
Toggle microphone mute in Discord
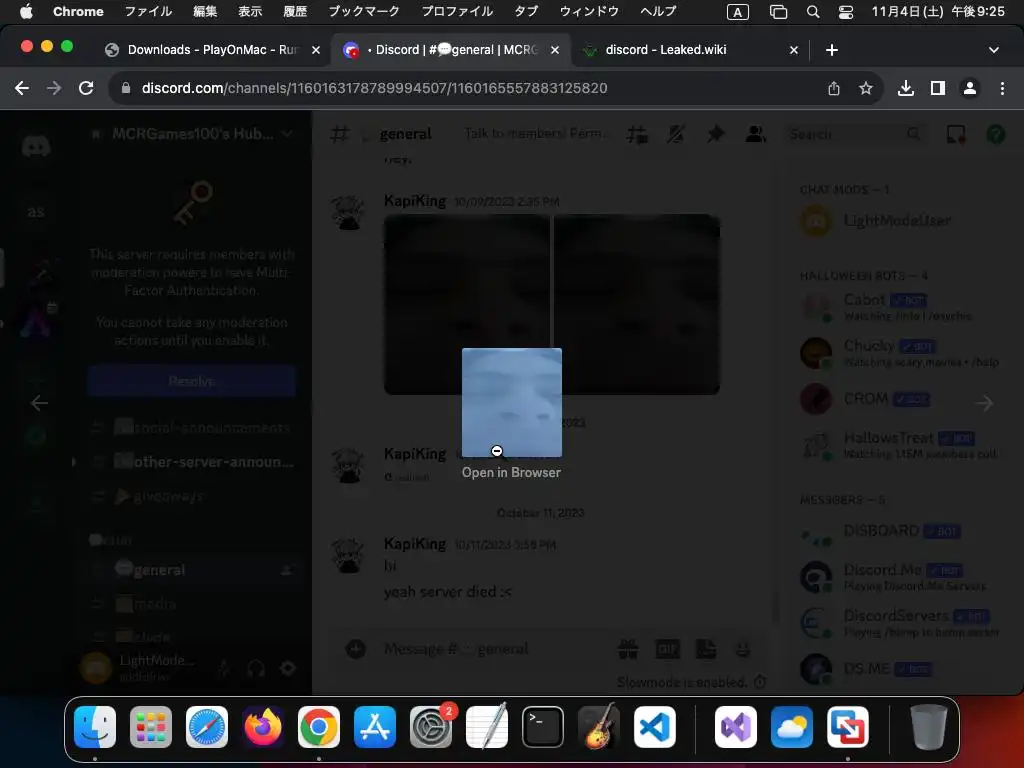pos(224,668)
